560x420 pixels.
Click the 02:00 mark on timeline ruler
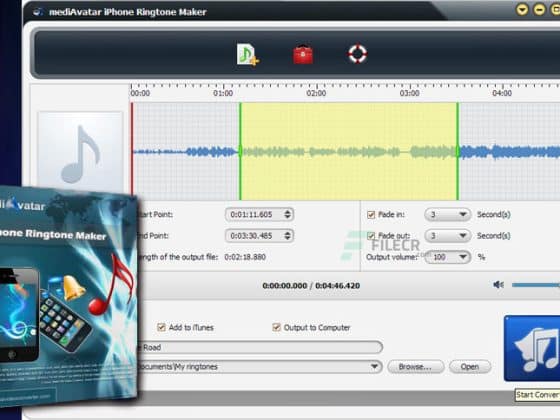[316, 93]
